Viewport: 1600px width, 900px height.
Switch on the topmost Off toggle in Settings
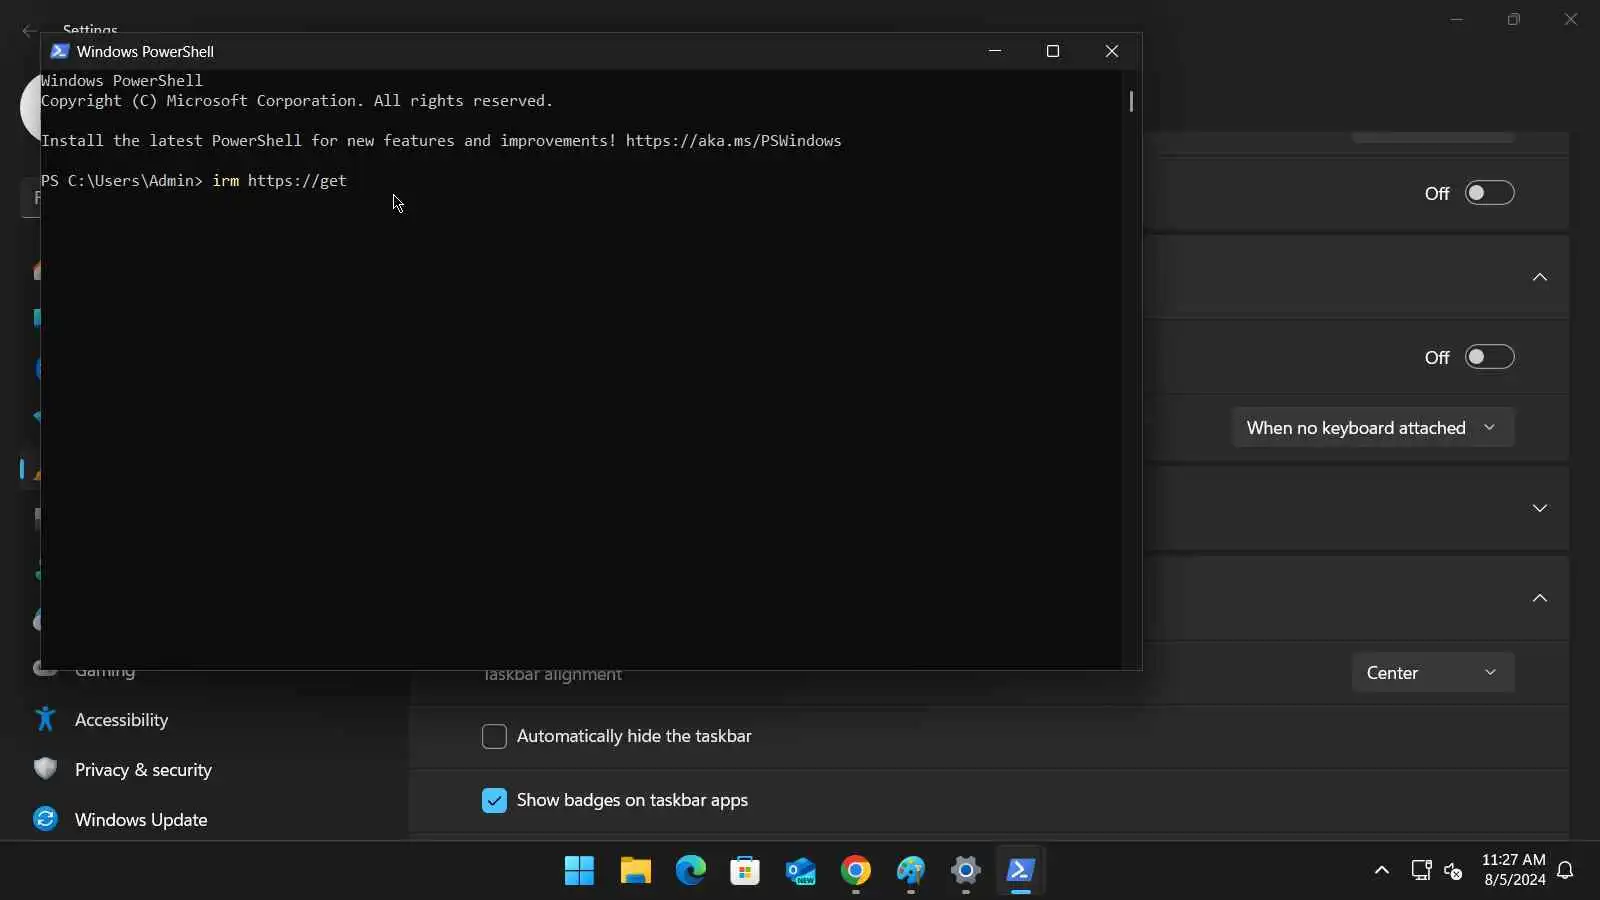point(1490,193)
